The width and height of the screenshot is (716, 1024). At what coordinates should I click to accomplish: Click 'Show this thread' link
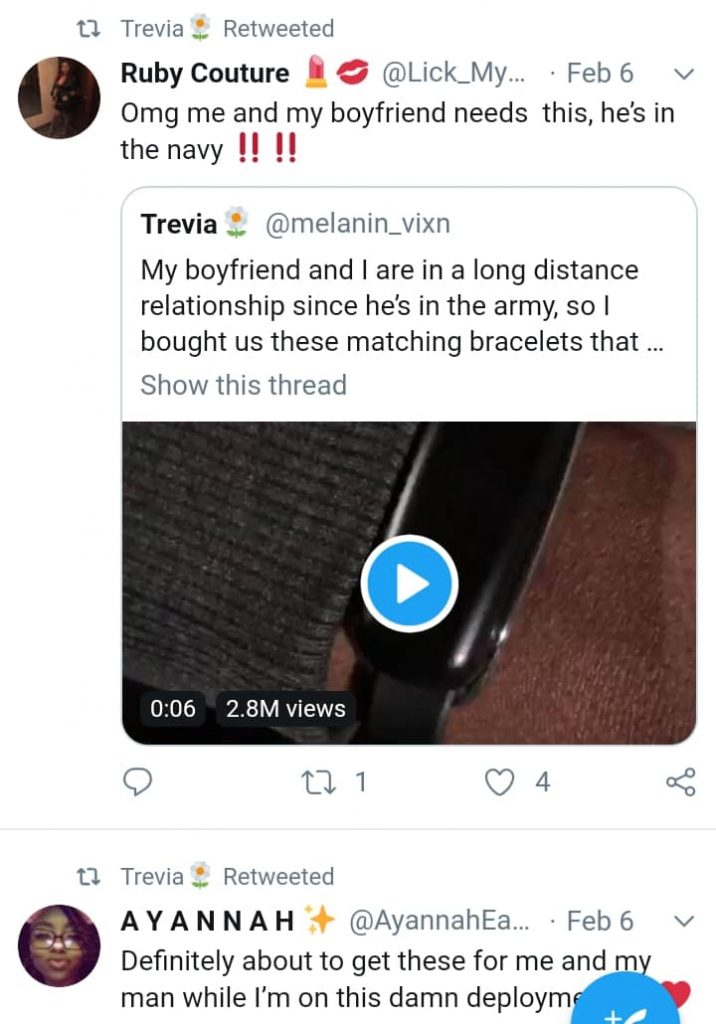(x=243, y=385)
